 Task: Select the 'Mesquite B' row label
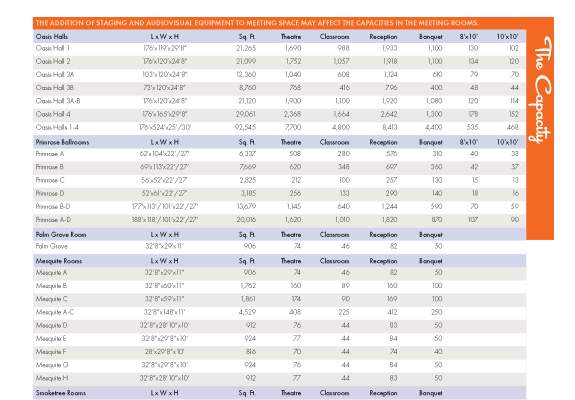(51, 286)
